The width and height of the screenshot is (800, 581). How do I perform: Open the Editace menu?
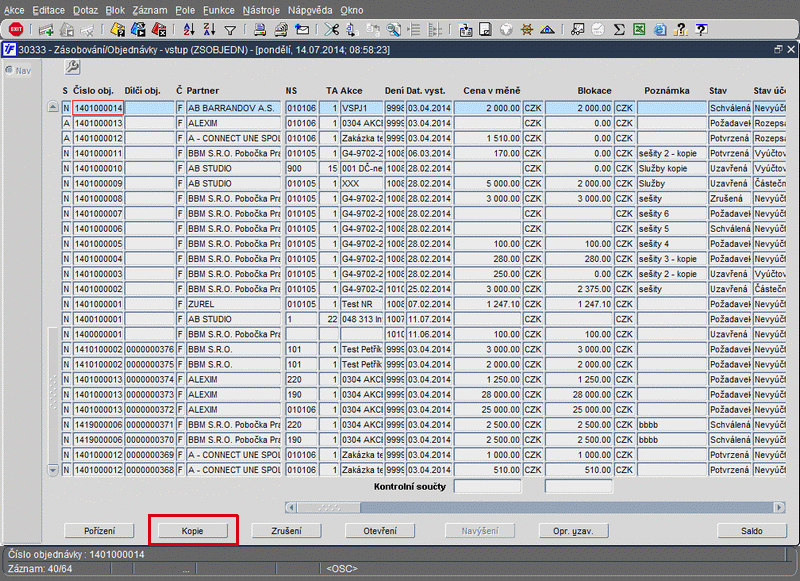tap(48, 10)
